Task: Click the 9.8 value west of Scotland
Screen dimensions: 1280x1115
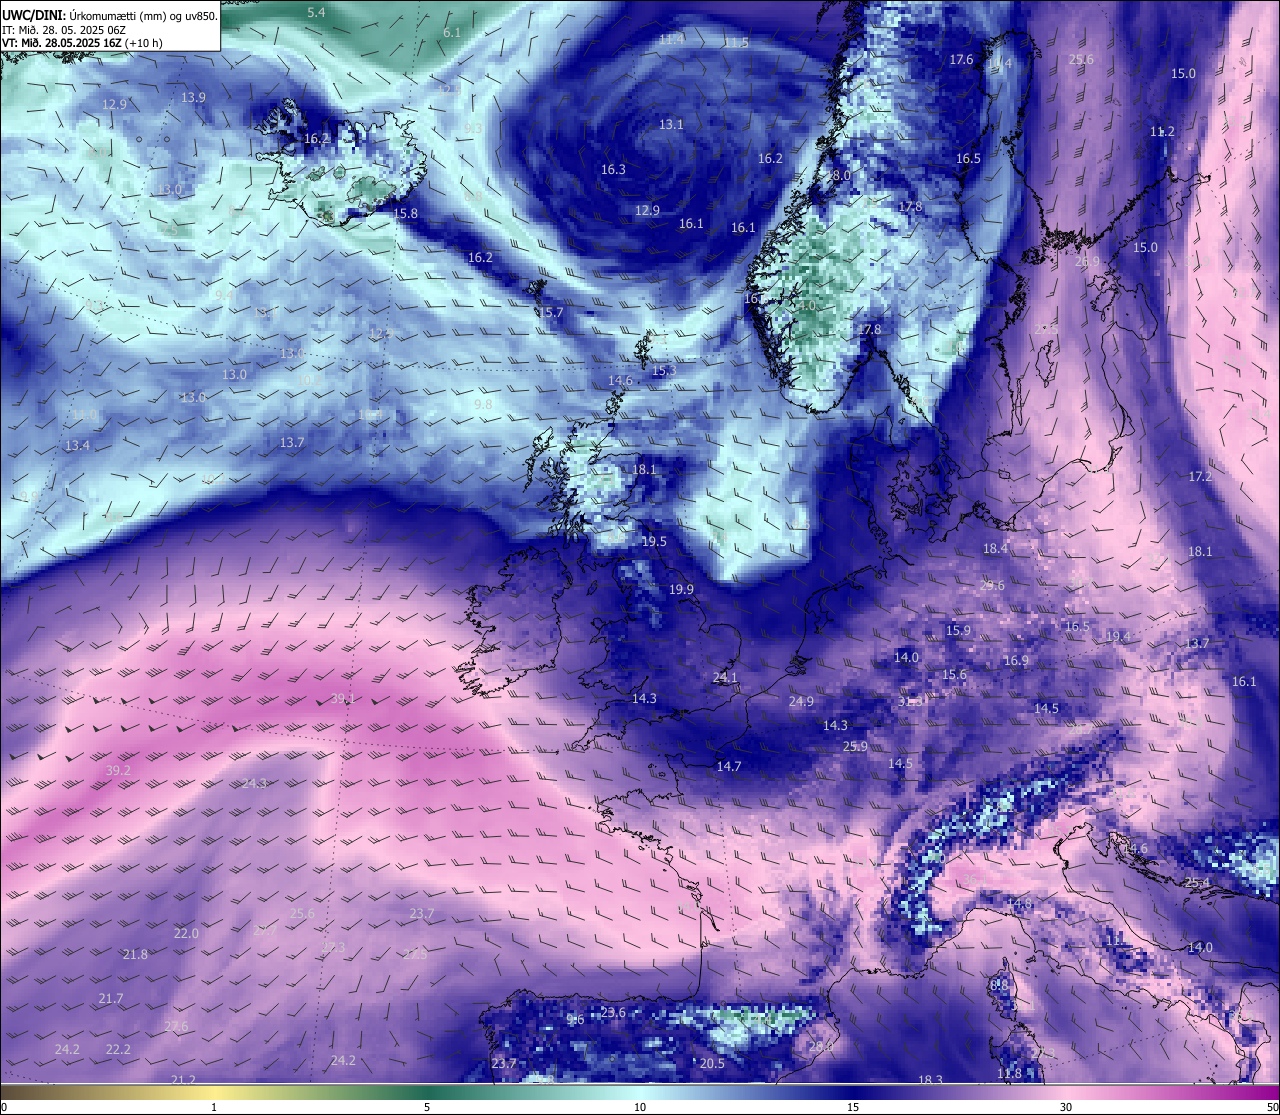Action: pos(483,404)
